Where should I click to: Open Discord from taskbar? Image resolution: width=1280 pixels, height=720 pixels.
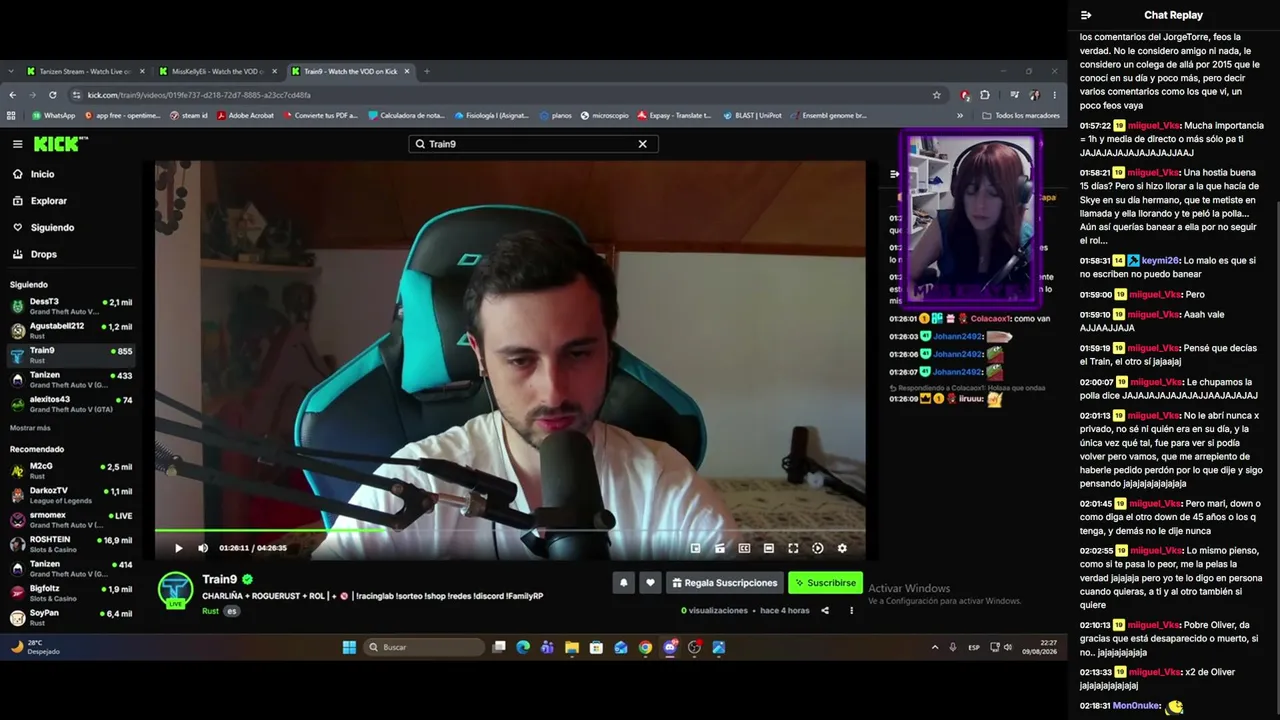[x=670, y=647]
